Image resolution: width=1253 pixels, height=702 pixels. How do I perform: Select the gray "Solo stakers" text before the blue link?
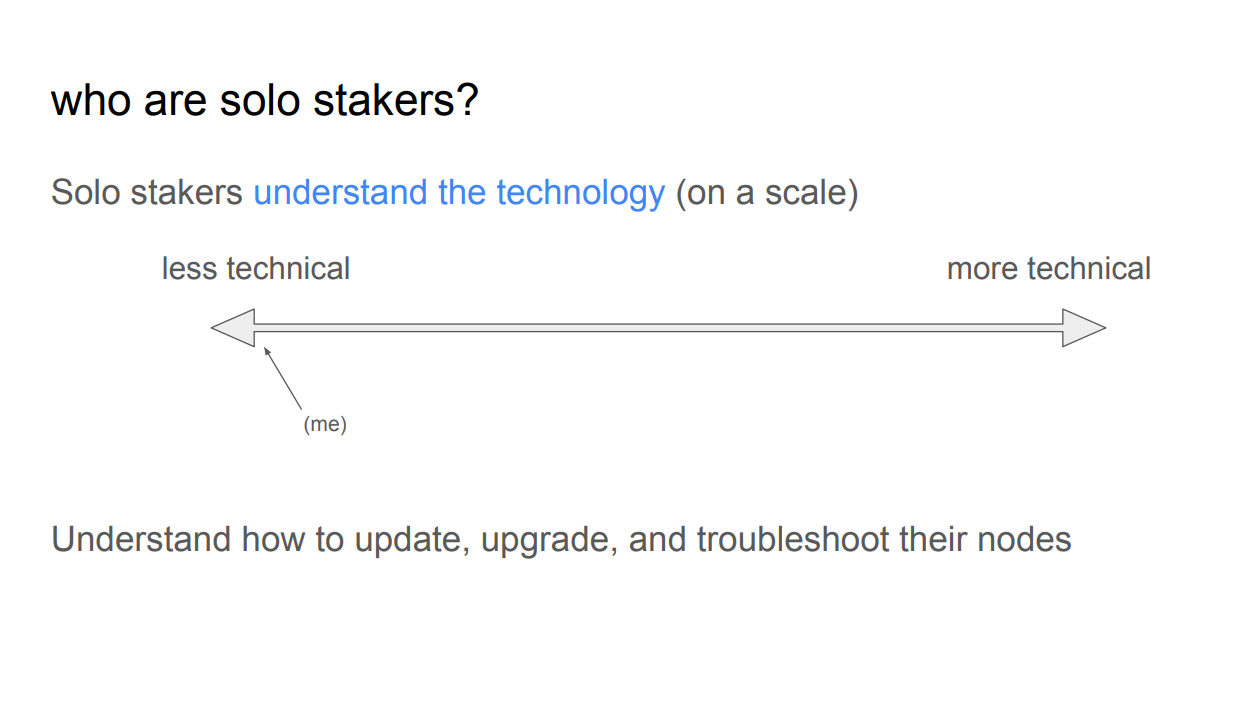[x=147, y=192]
